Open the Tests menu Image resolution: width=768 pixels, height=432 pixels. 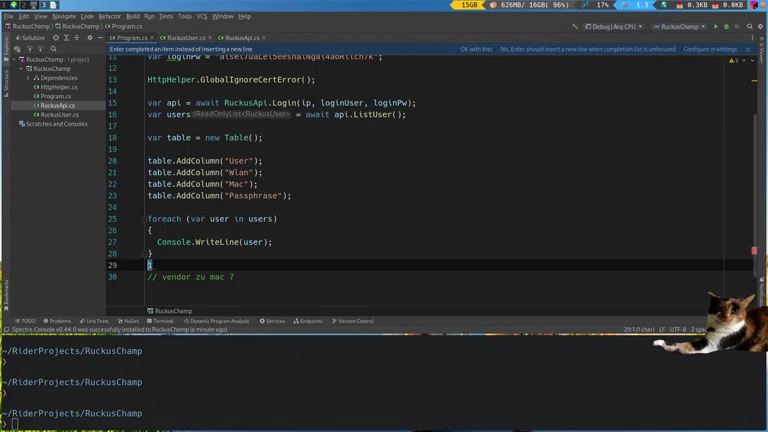pyautogui.click(x=166, y=16)
